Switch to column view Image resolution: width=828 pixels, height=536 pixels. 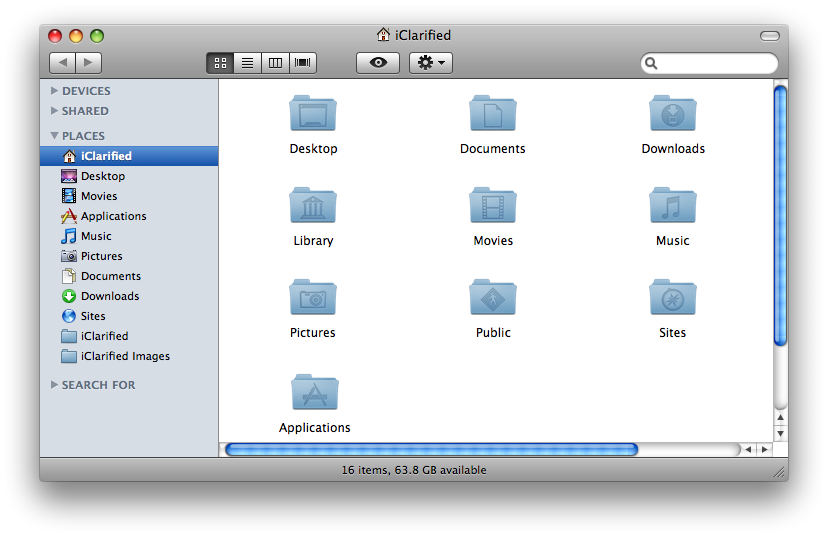275,63
